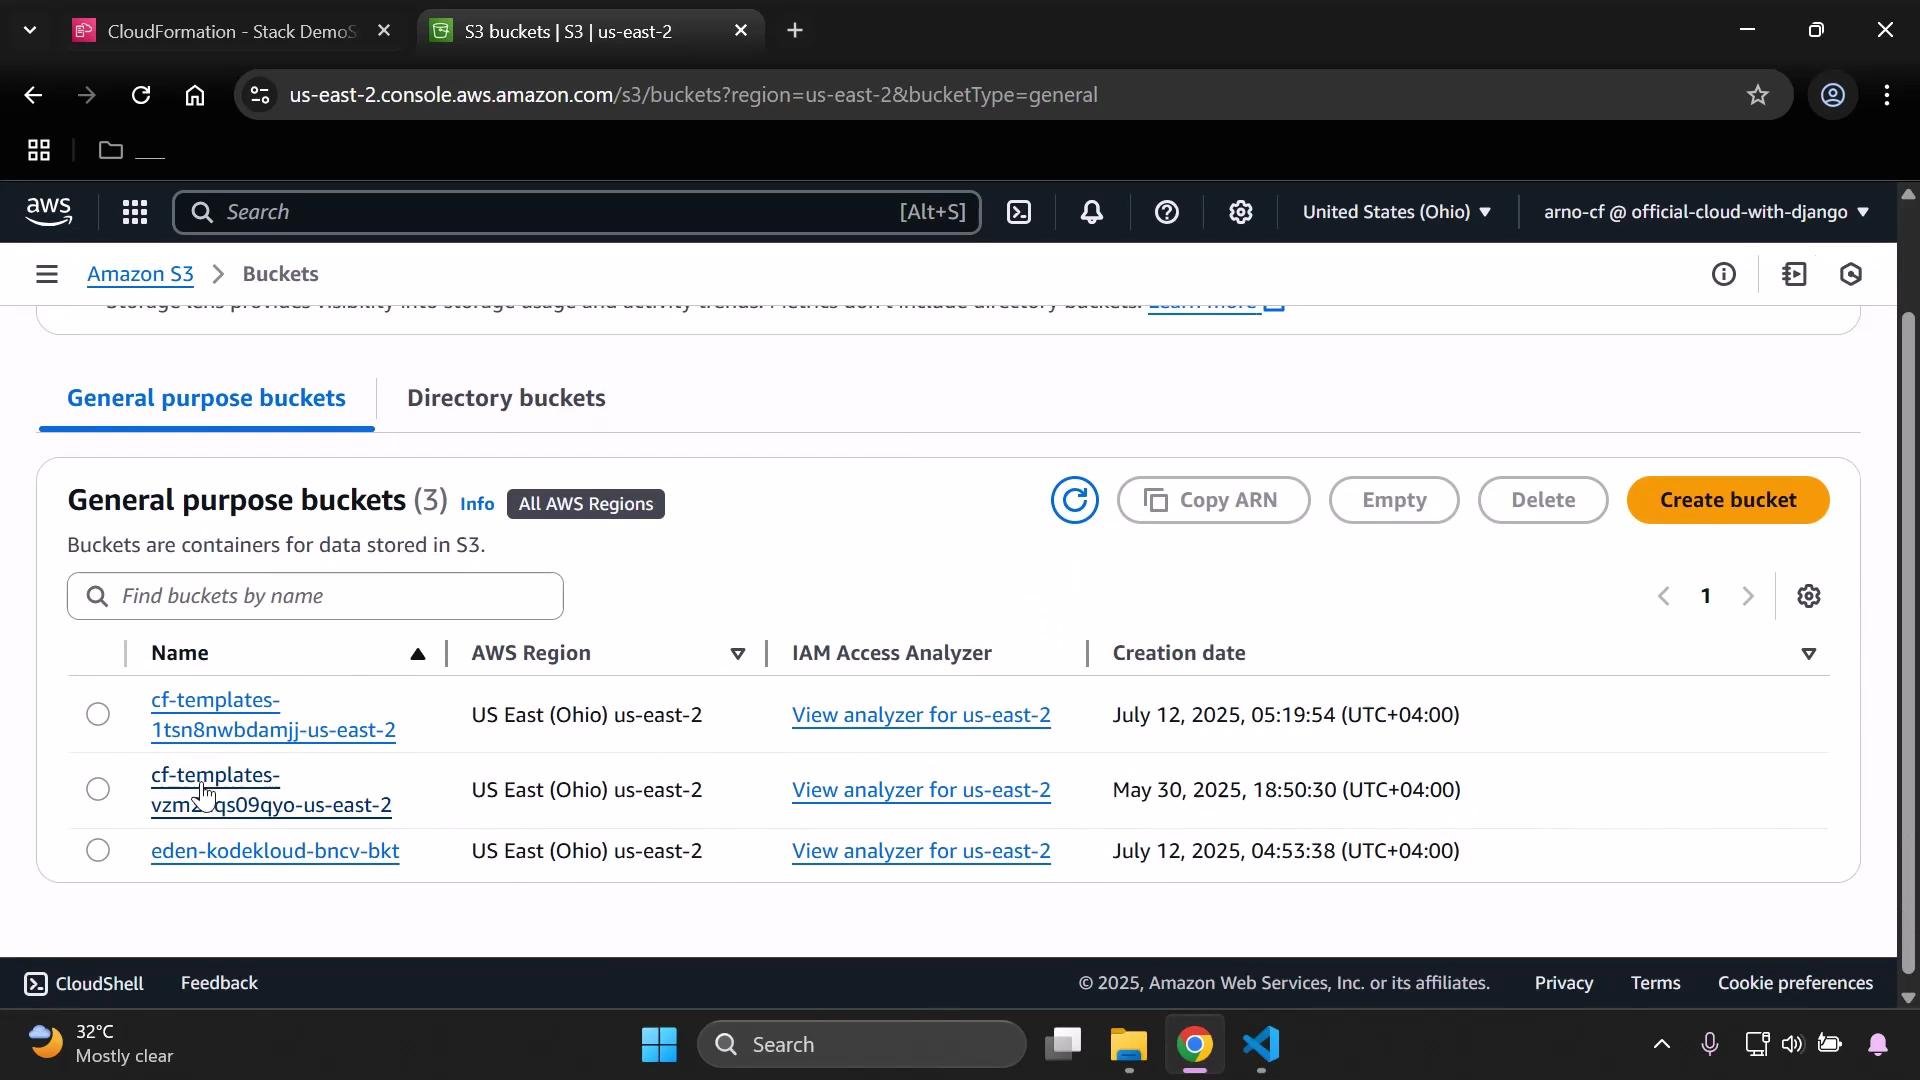View site information in address bar
The height and width of the screenshot is (1080, 1920).
pos(260,95)
